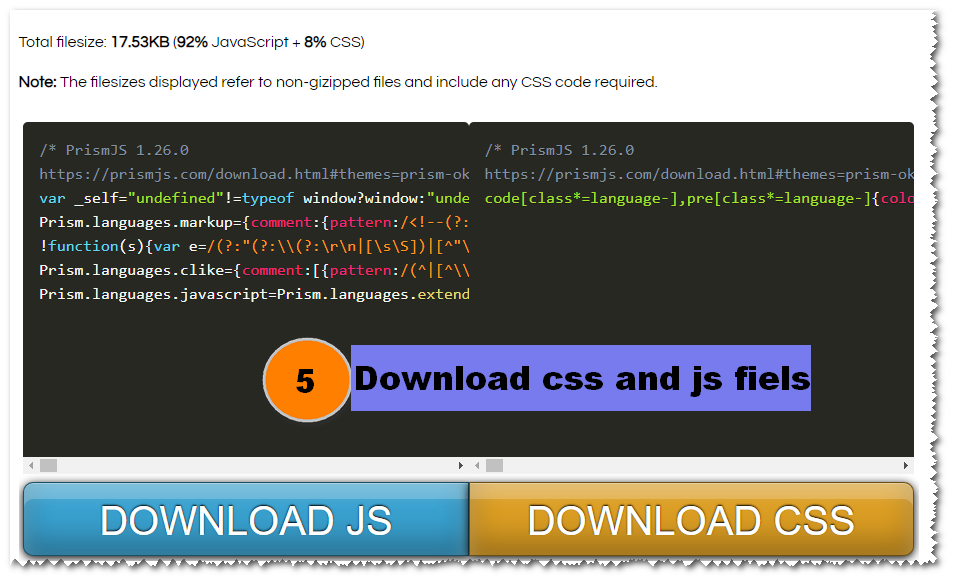The height and width of the screenshot is (583, 955).
Task: Click the Prism.languages.markup code line
Action: point(254,222)
